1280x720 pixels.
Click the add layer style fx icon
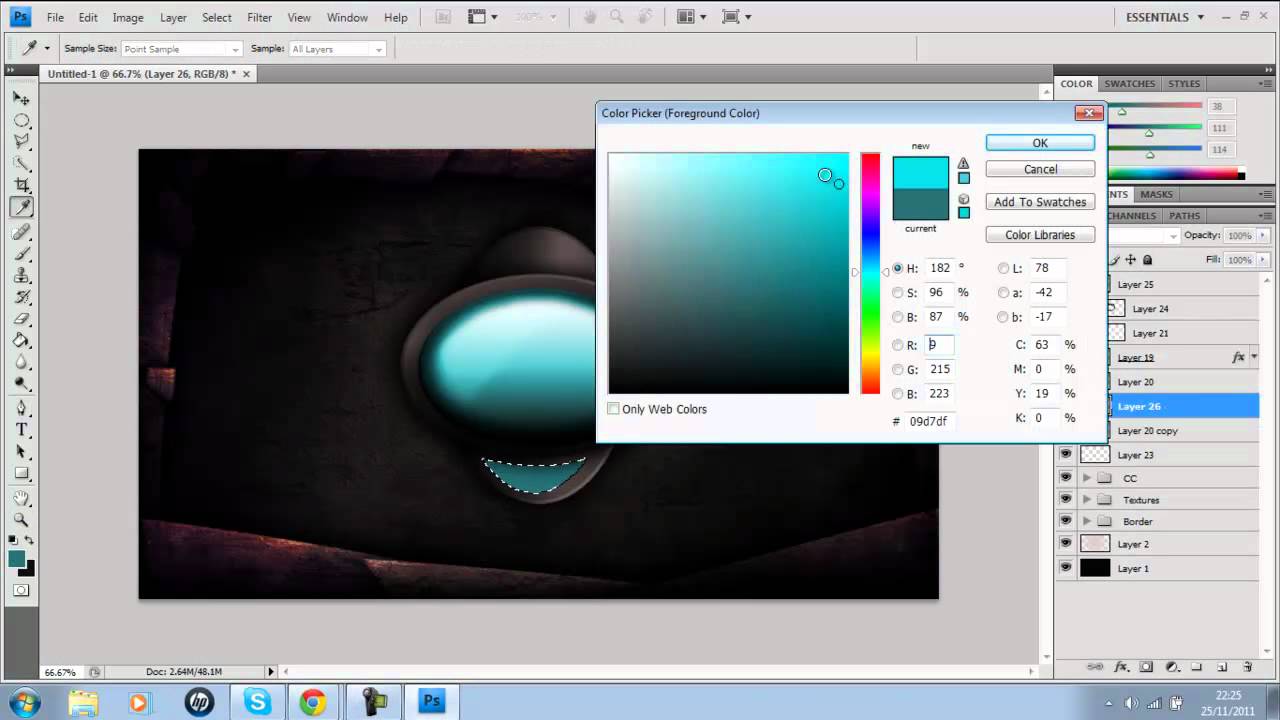[1121, 667]
